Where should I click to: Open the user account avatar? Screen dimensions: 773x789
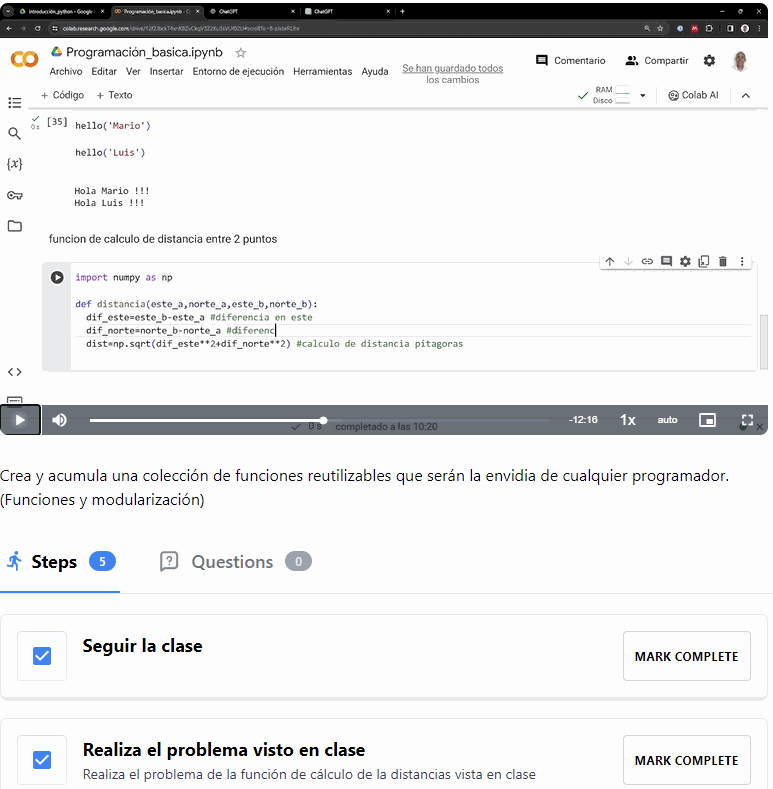coord(739,61)
